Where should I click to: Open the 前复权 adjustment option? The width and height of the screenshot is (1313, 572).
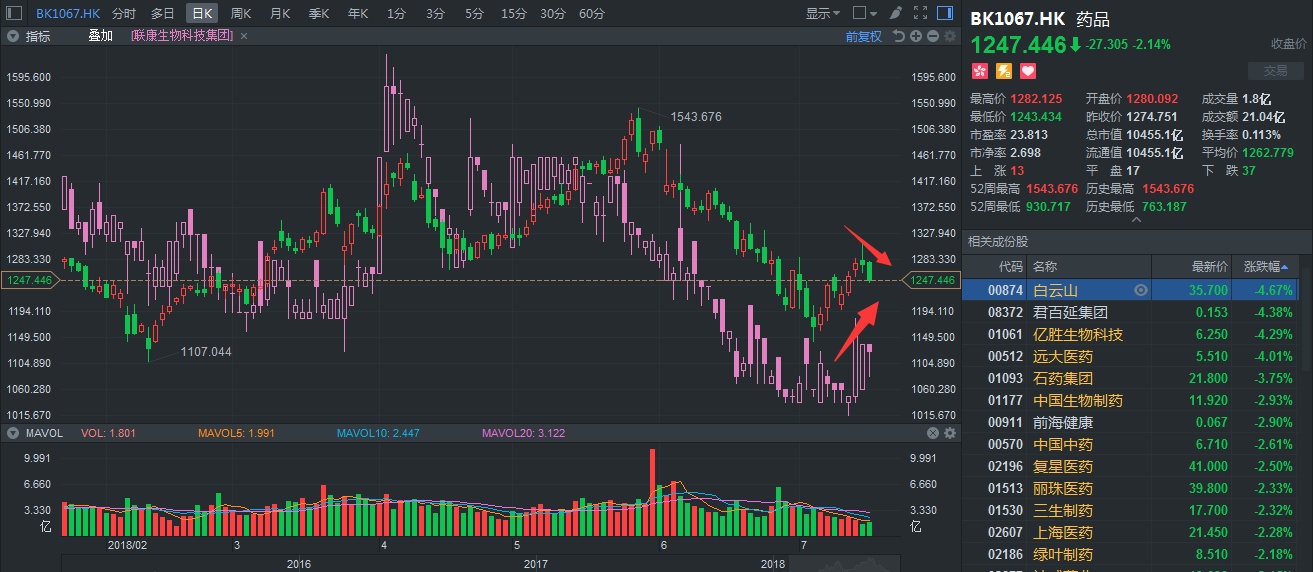(863, 36)
